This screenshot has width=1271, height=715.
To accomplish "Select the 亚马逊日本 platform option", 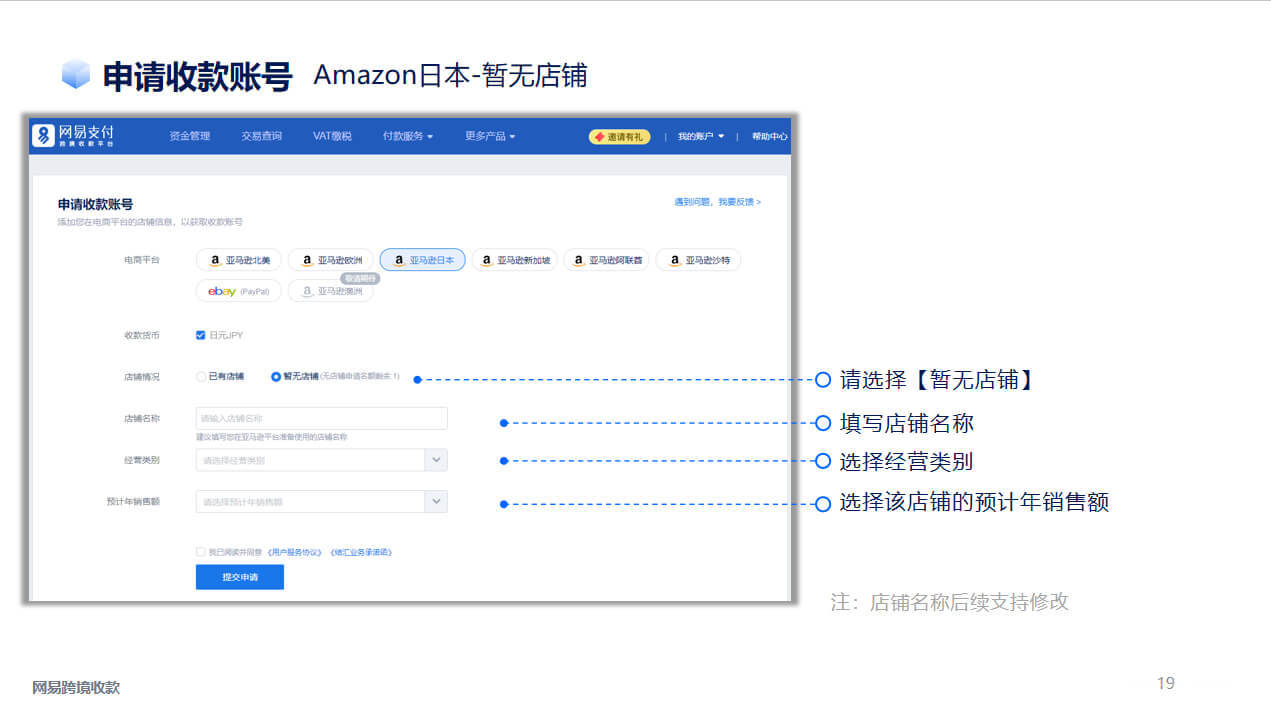I will [x=422, y=260].
